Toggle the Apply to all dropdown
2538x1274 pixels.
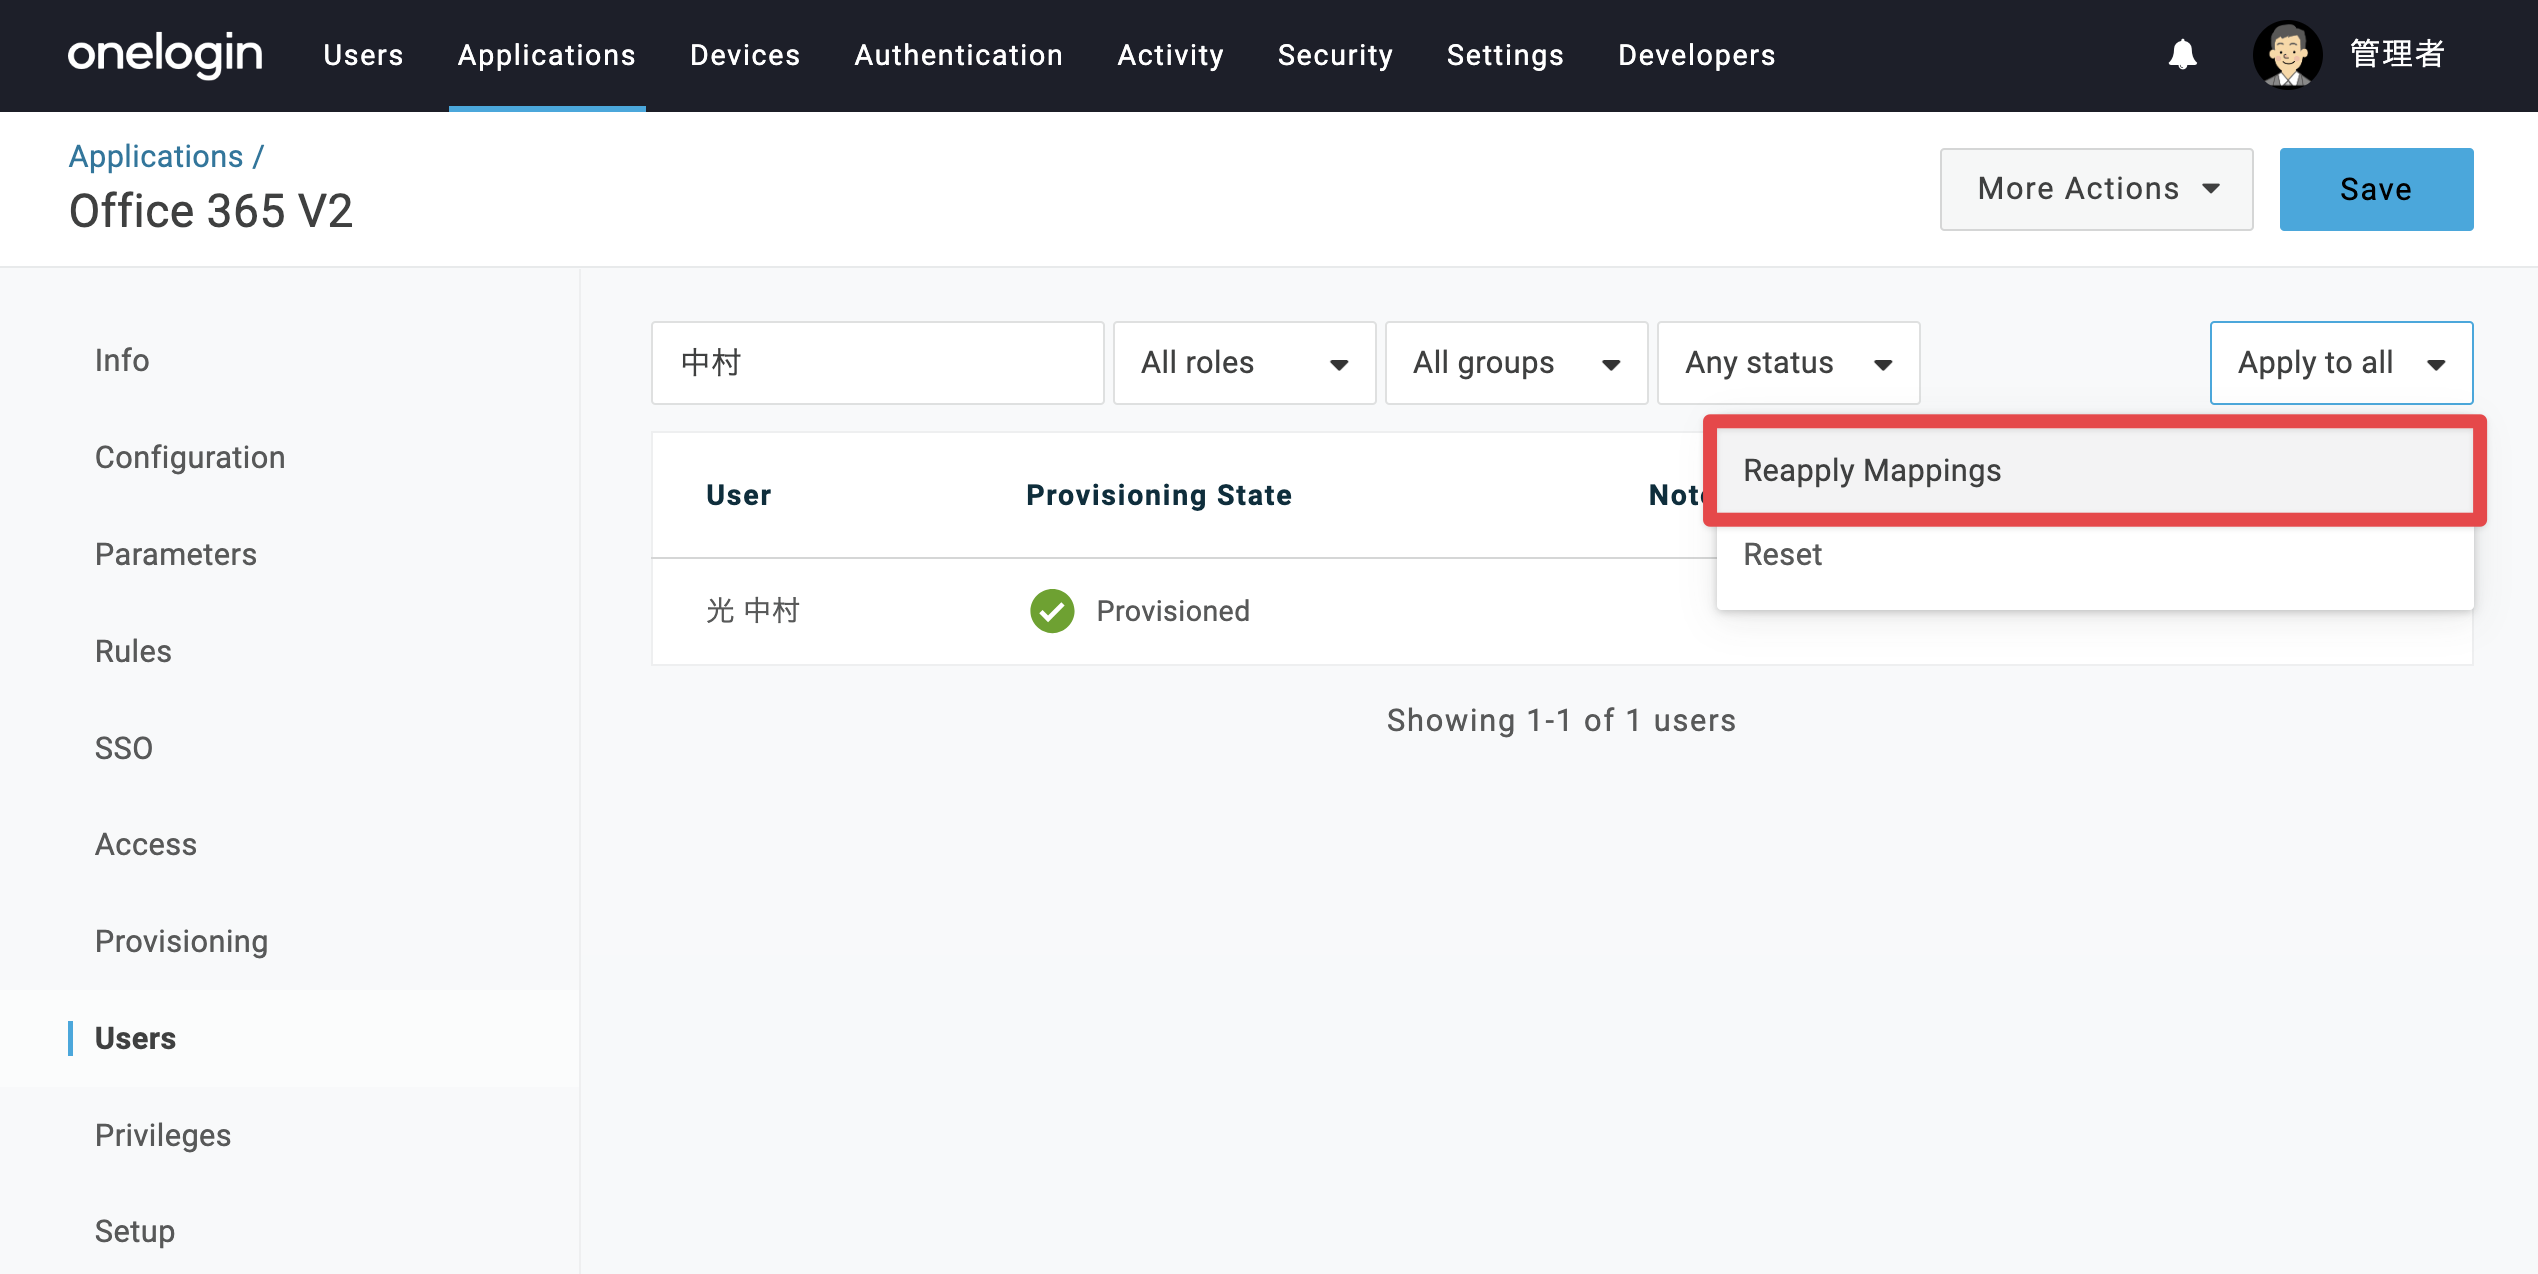coord(2341,363)
